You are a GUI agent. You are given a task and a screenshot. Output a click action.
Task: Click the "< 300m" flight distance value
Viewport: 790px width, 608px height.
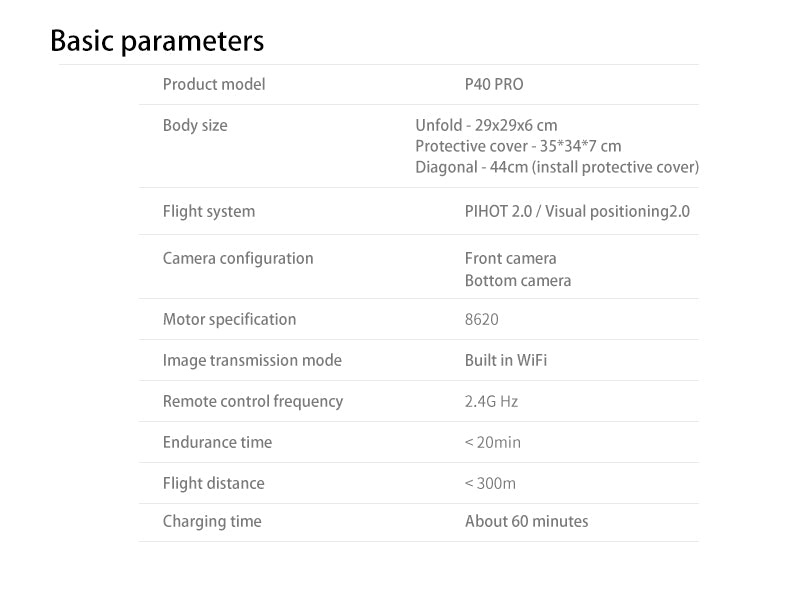tap(490, 483)
